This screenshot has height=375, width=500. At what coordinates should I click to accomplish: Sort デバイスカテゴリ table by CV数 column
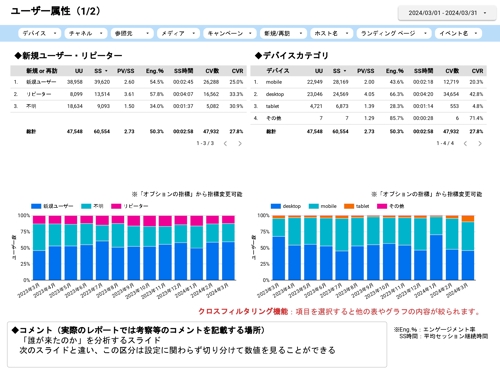pos(452,71)
